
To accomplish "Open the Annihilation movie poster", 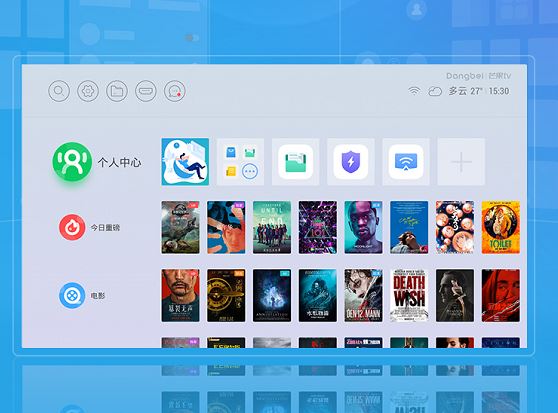I will (272, 296).
